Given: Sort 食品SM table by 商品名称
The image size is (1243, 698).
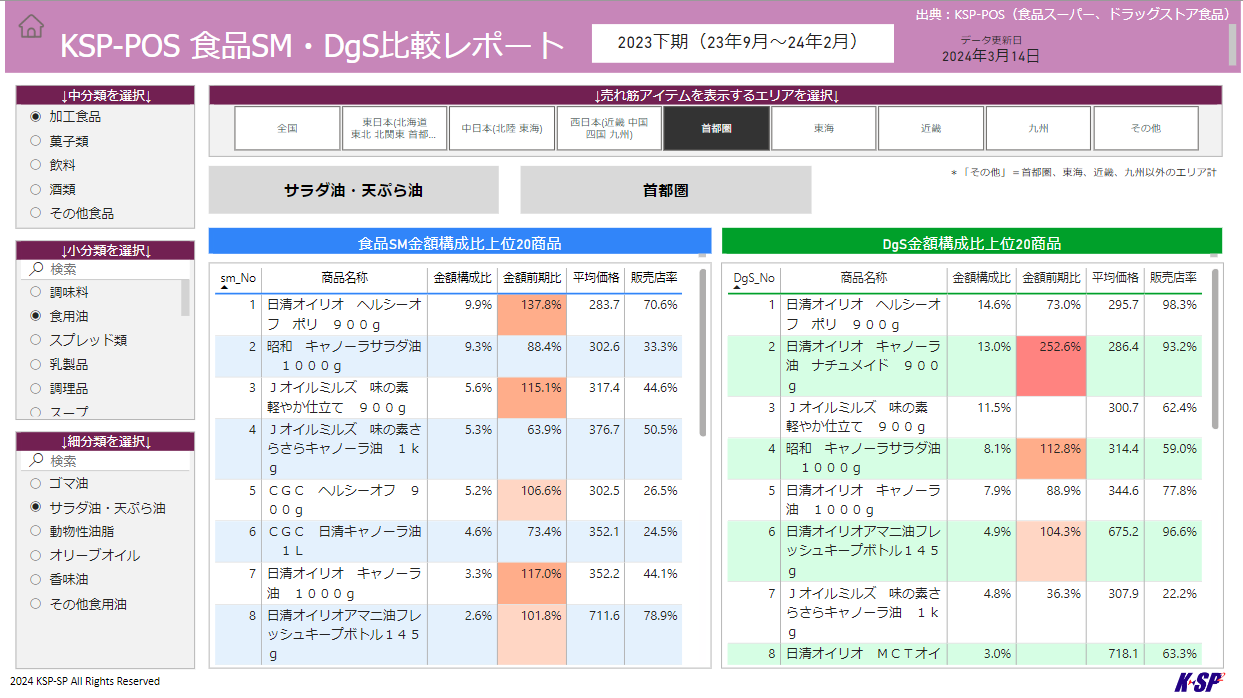Looking at the screenshot, I should point(344,278).
